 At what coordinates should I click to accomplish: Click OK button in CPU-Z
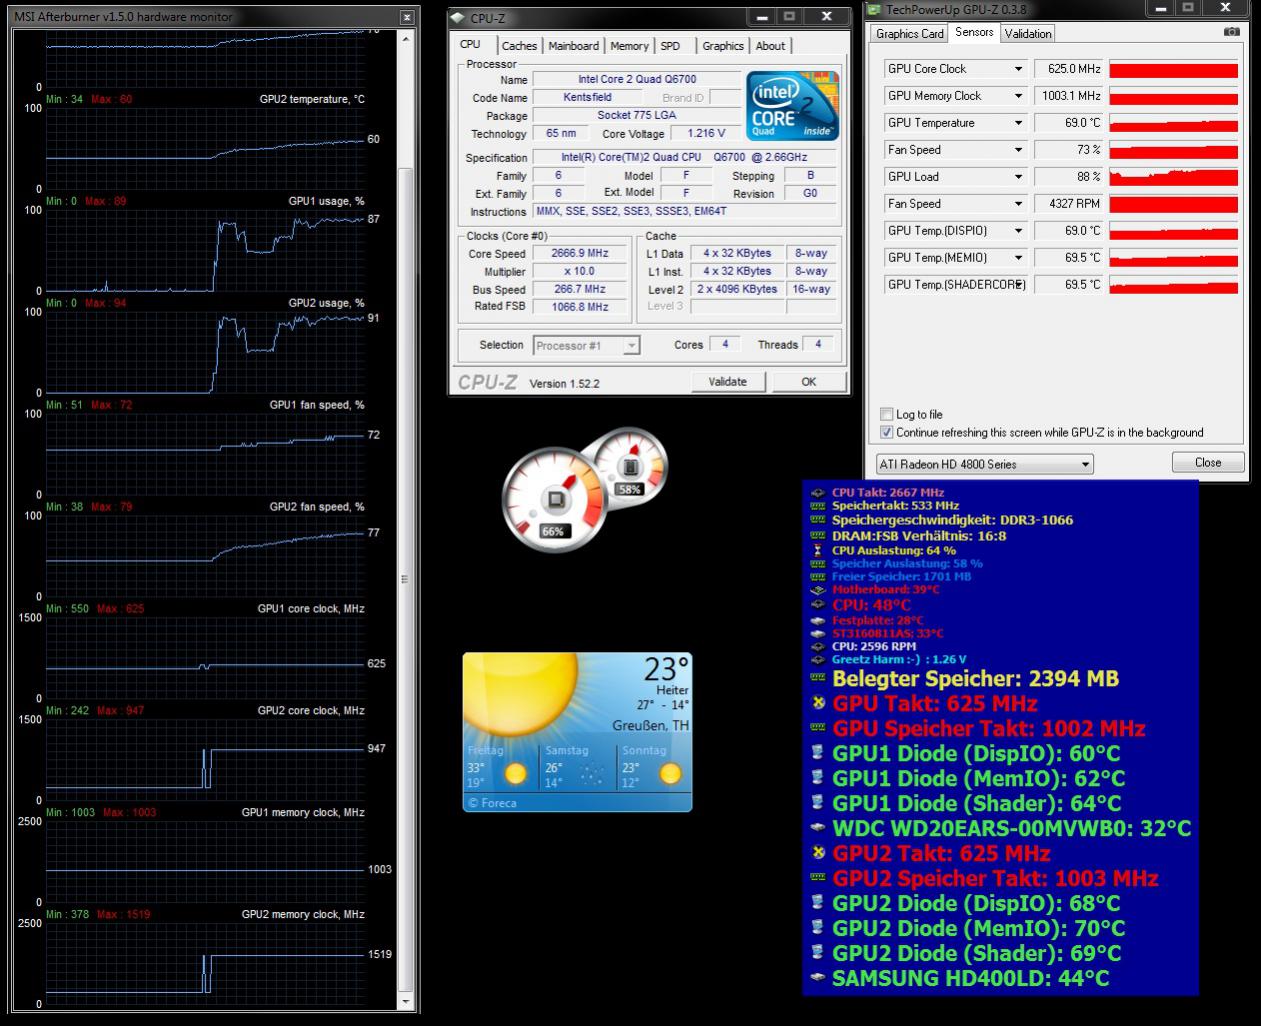(x=808, y=382)
